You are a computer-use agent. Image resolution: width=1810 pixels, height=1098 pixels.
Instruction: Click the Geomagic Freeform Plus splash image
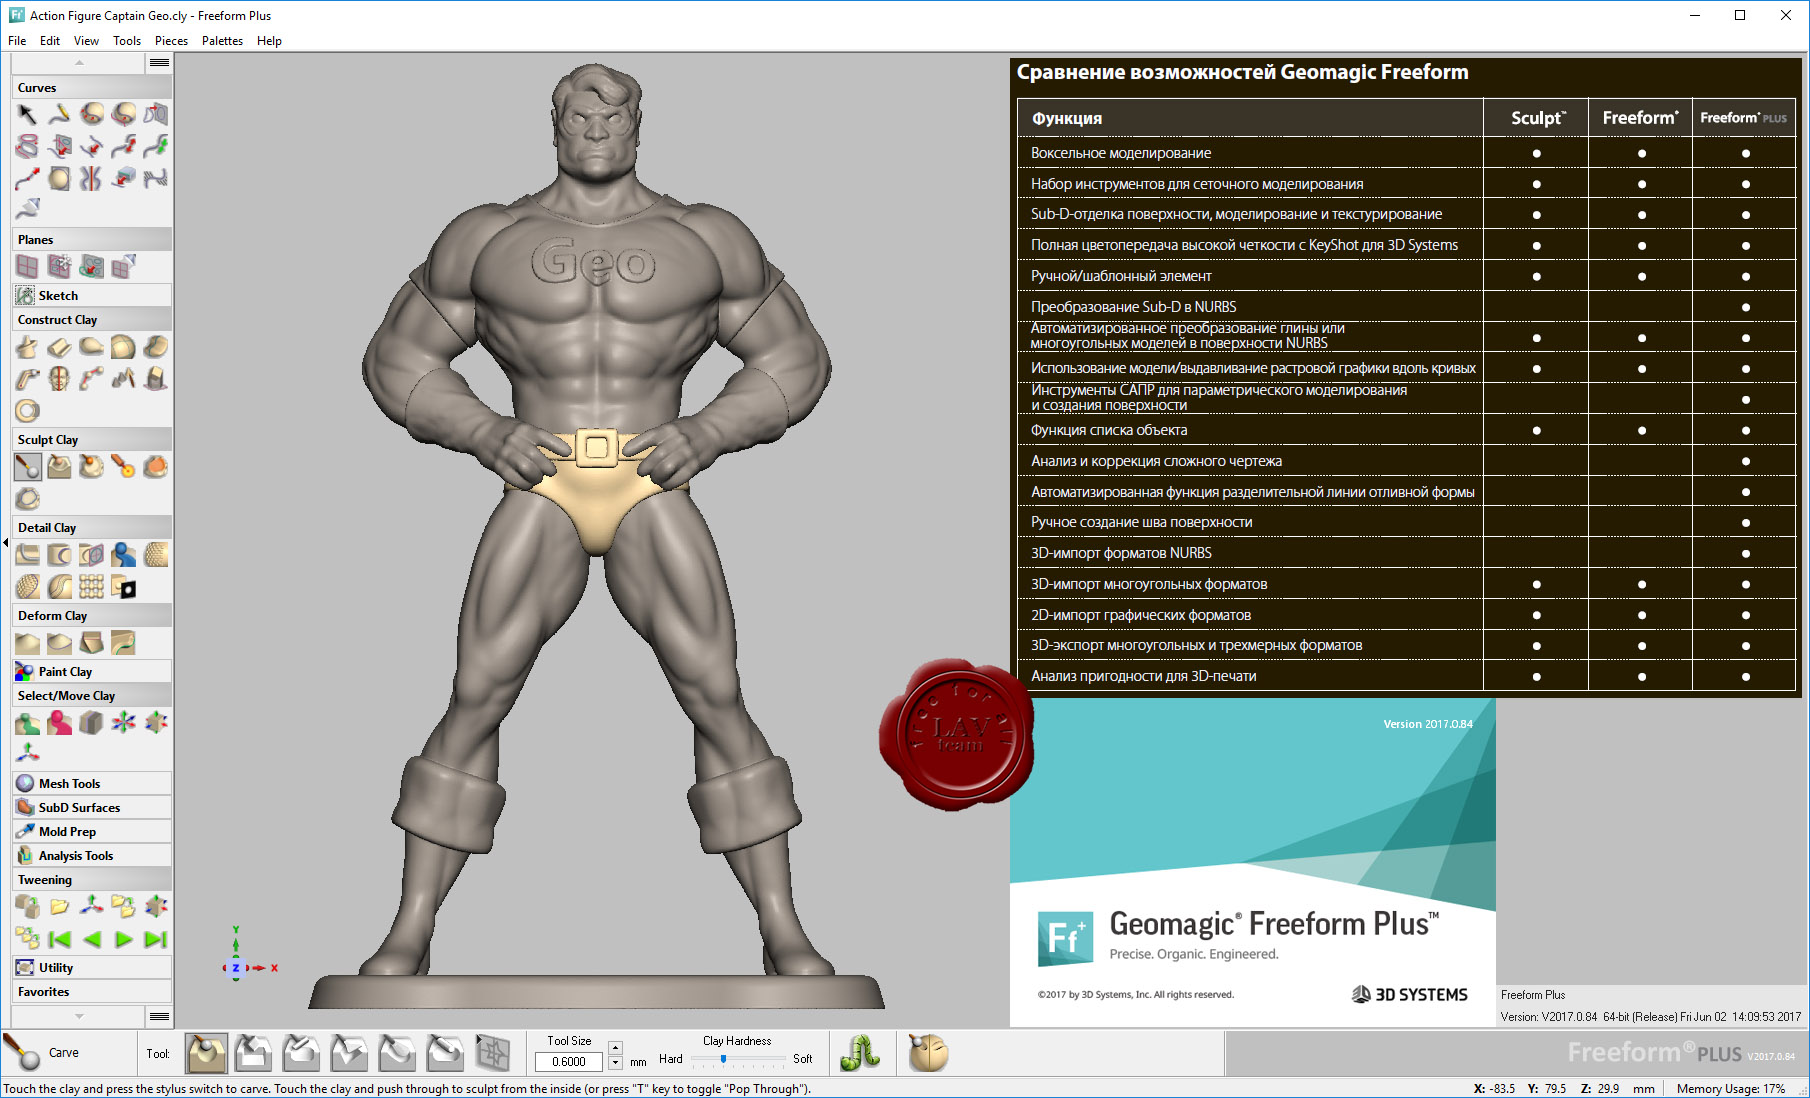[x=1252, y=862]
